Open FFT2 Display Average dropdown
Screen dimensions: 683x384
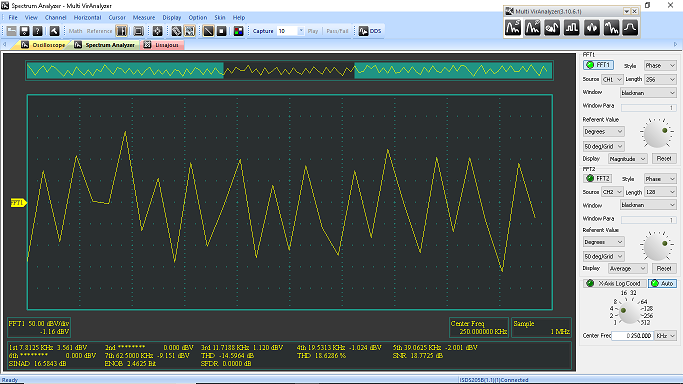tap(628, 269)
